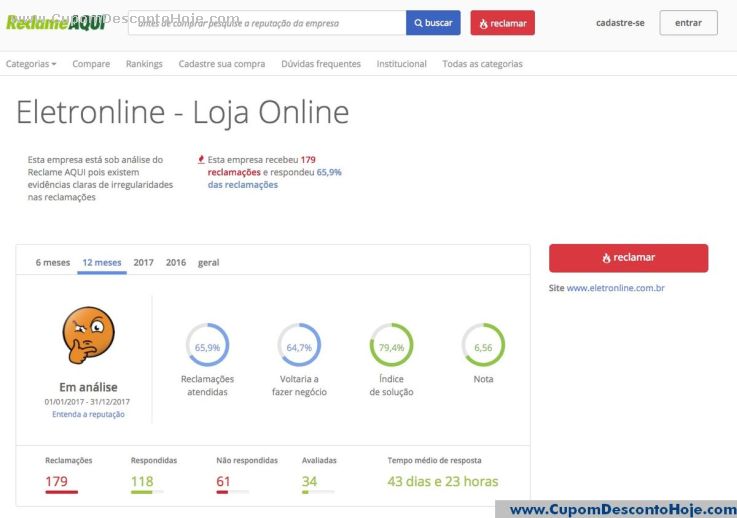Click the large red reclamar button on right
Viewport: 737px width, 518px height.
click(x=628, y=258)
